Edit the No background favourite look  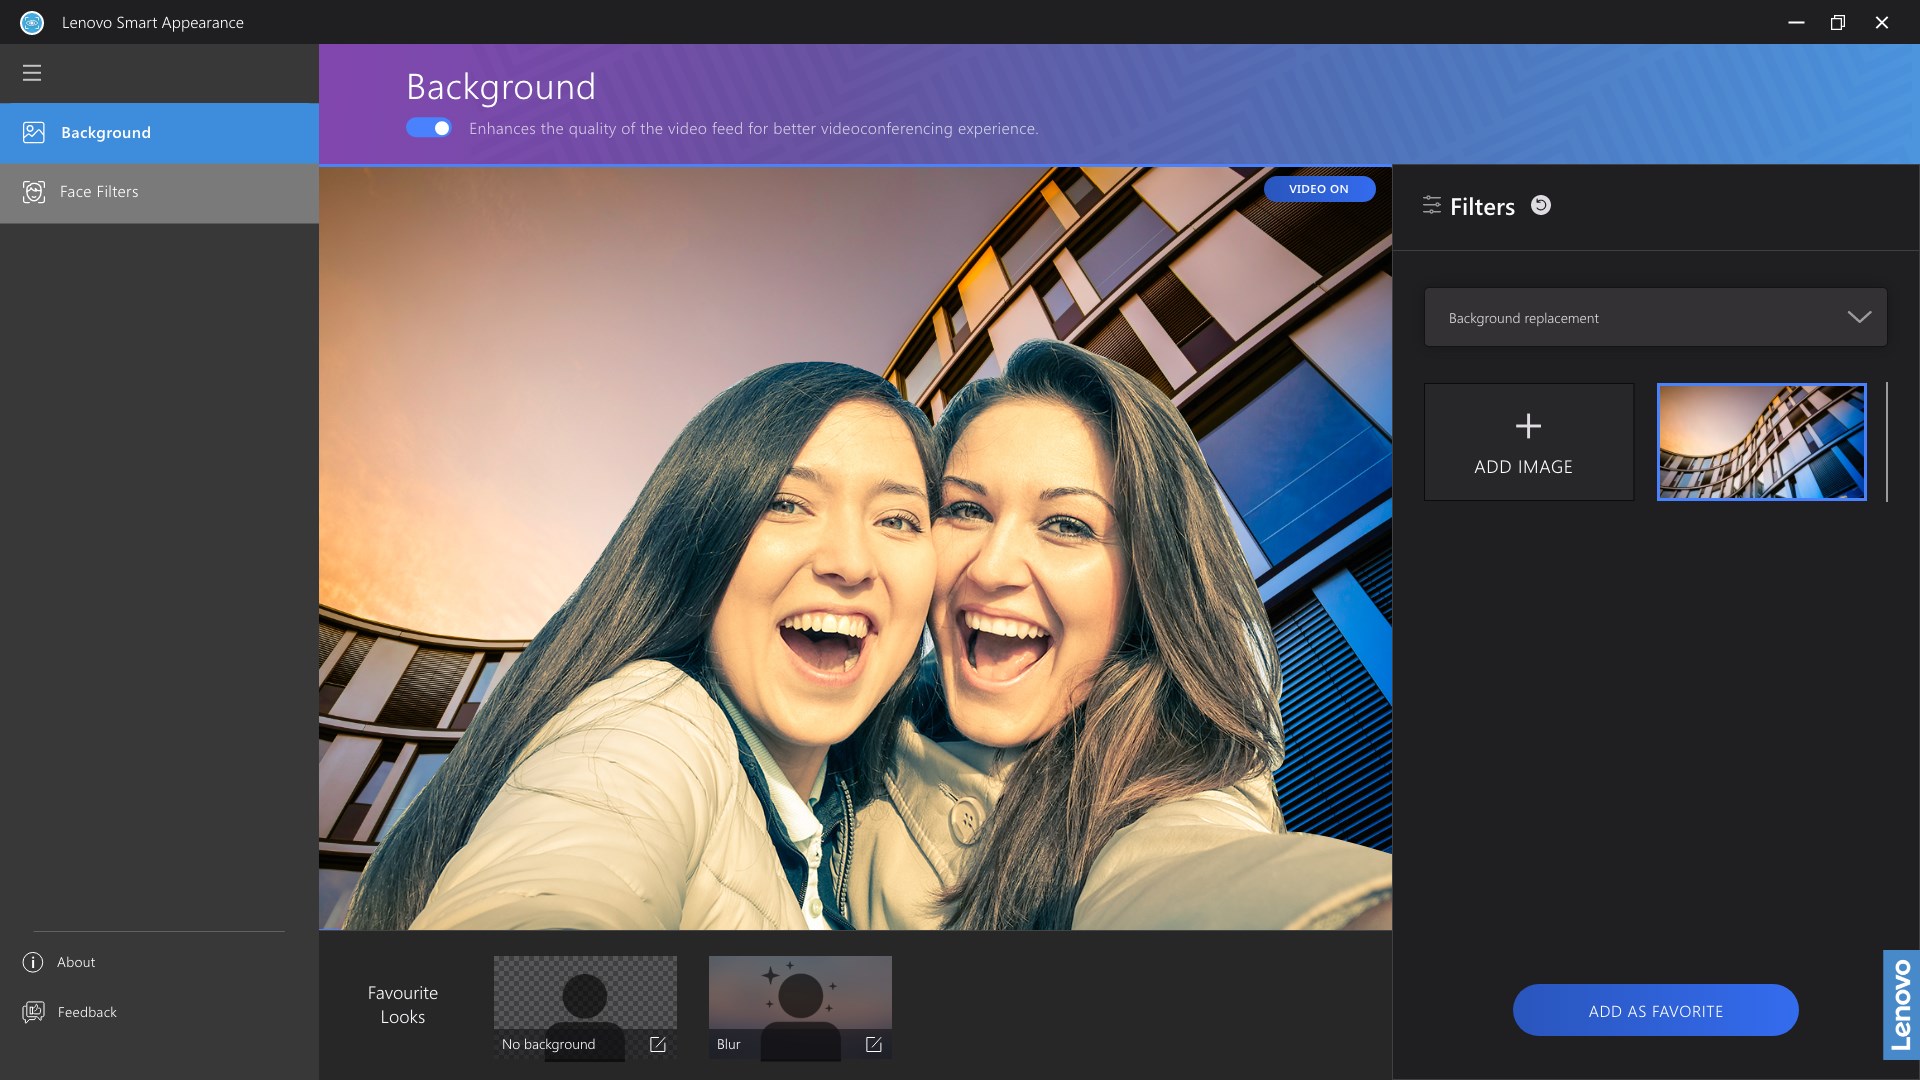click(x=658, y=1044)
